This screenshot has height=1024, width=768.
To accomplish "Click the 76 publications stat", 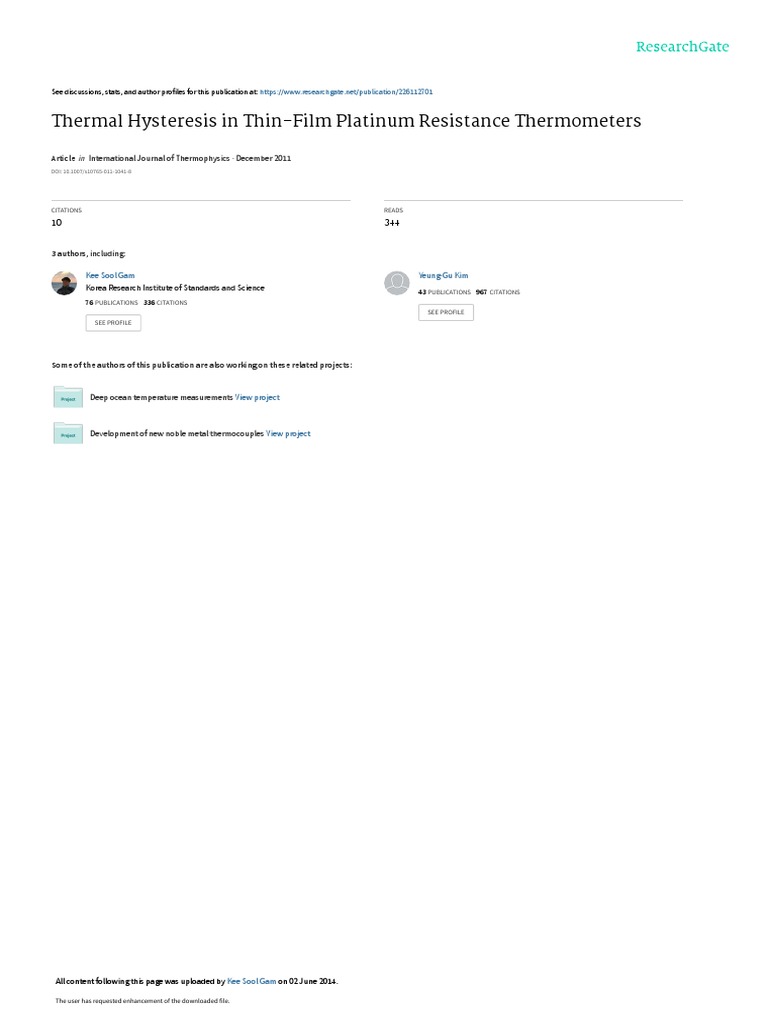I will coord(112,303).
